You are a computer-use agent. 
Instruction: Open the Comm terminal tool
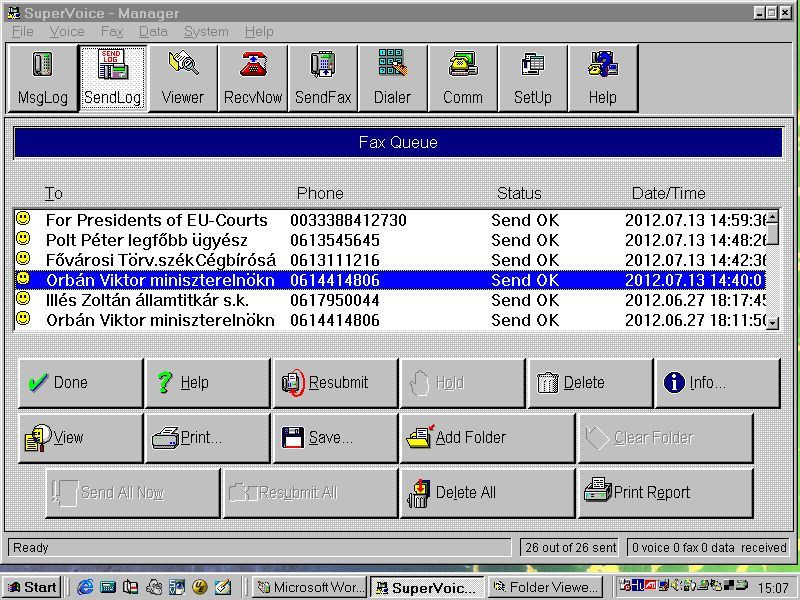(x=463, y=78)
